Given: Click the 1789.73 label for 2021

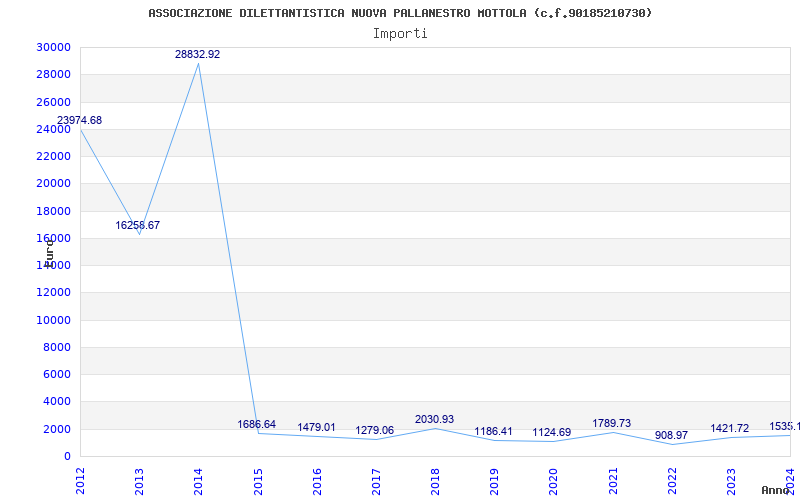Looking at the screenshot, I should (x=611, y=423).
